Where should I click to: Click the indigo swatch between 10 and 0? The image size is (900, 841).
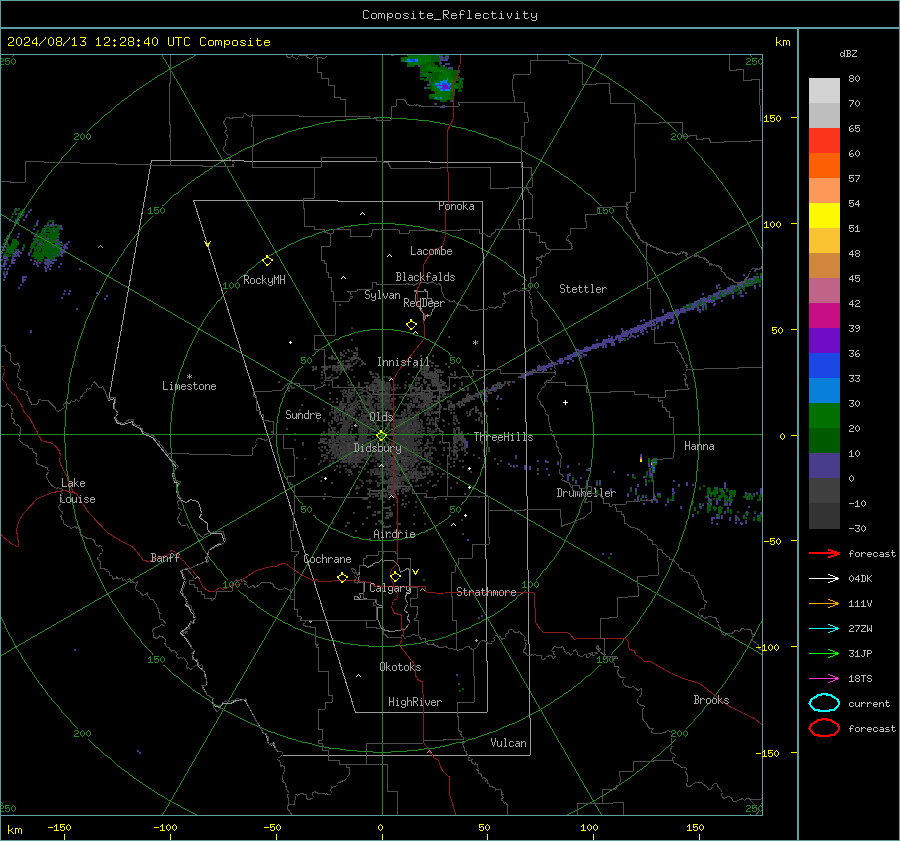click(824, 466)
